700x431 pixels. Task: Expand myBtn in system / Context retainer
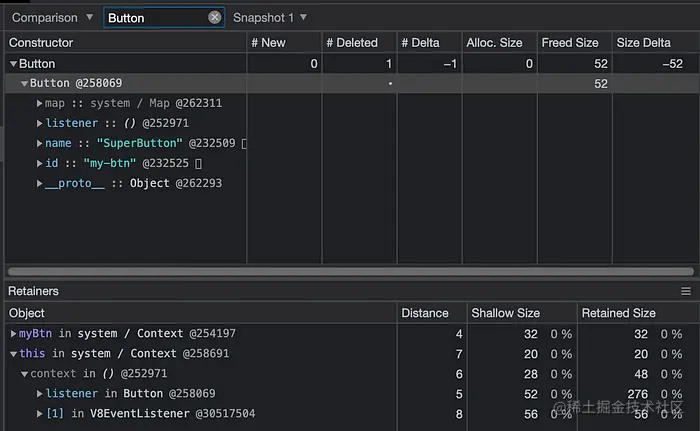(x=13, y=334)
